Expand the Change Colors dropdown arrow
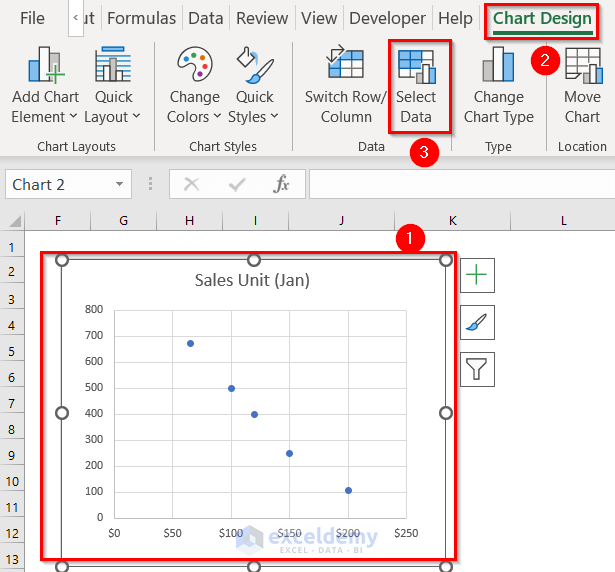Screen dimensions: 615x572 tap(217, 116)
